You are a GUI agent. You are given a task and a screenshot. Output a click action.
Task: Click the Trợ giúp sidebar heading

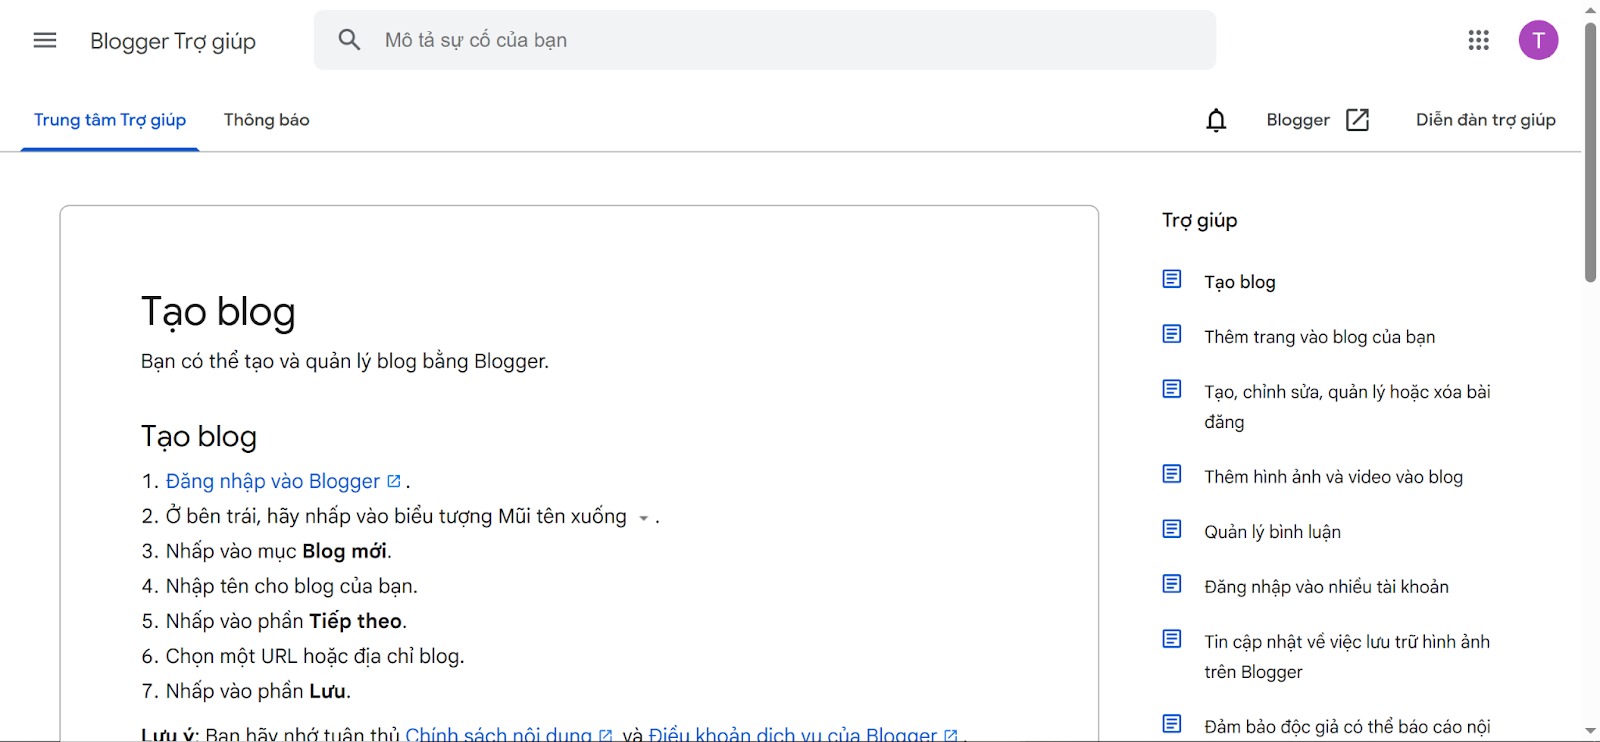[1200, 220]
